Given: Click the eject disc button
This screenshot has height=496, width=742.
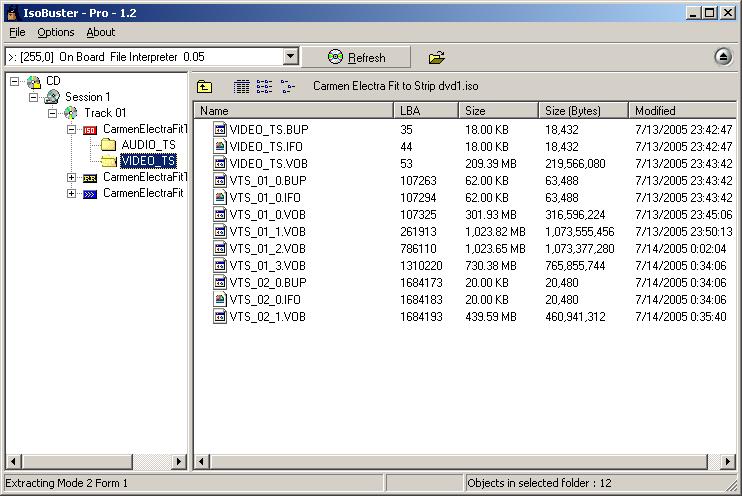Looking at the screenshot, I should click(723, 57).
